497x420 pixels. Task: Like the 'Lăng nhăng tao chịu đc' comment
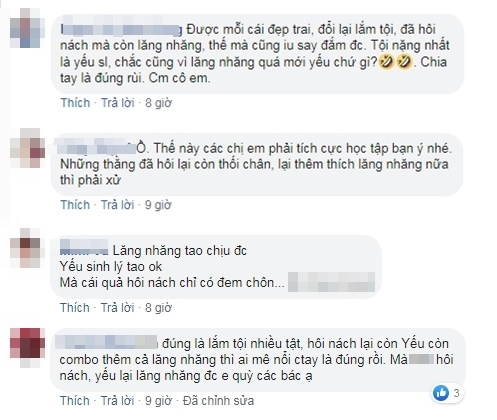pyautogui.click(x=75, y=307)
